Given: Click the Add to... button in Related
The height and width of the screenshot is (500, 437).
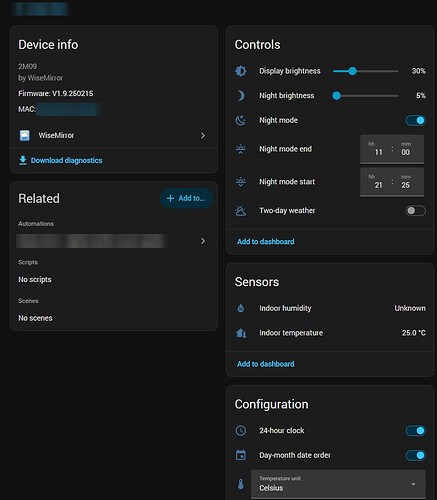Looking at the screenshot, I should click(186, 198).
